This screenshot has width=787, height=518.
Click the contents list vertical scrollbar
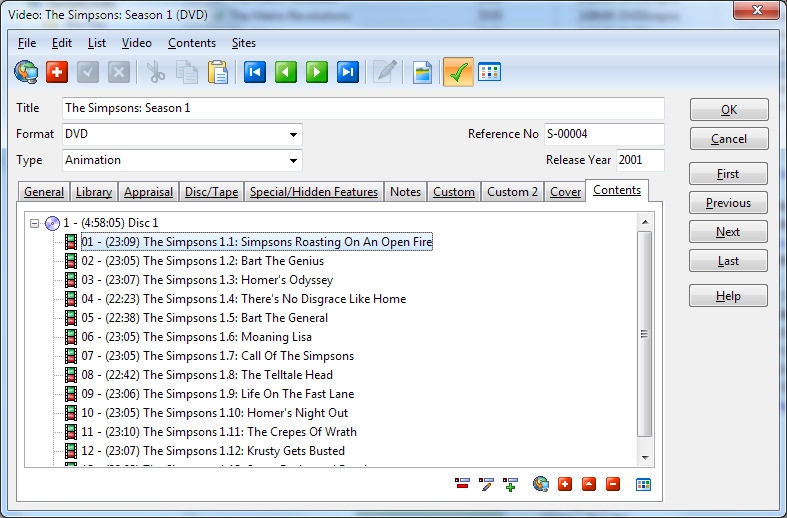645,335
